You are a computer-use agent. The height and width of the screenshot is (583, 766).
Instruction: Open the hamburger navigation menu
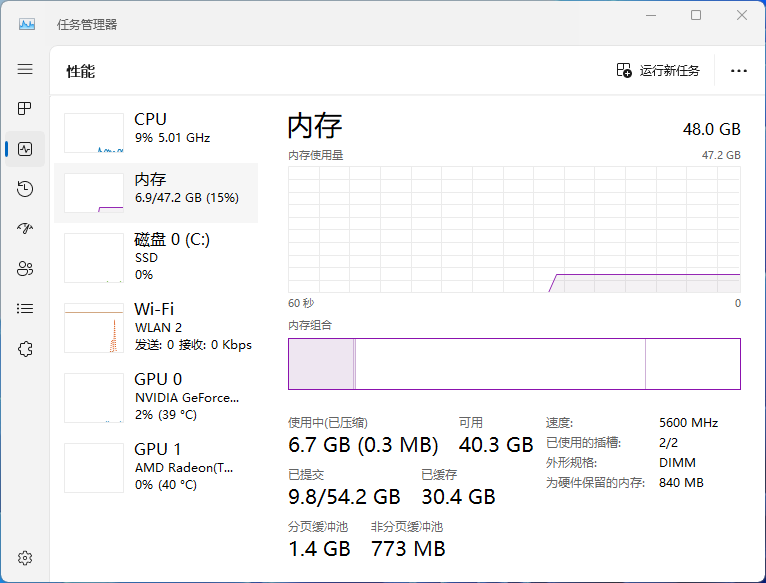[x=25, y=69]
